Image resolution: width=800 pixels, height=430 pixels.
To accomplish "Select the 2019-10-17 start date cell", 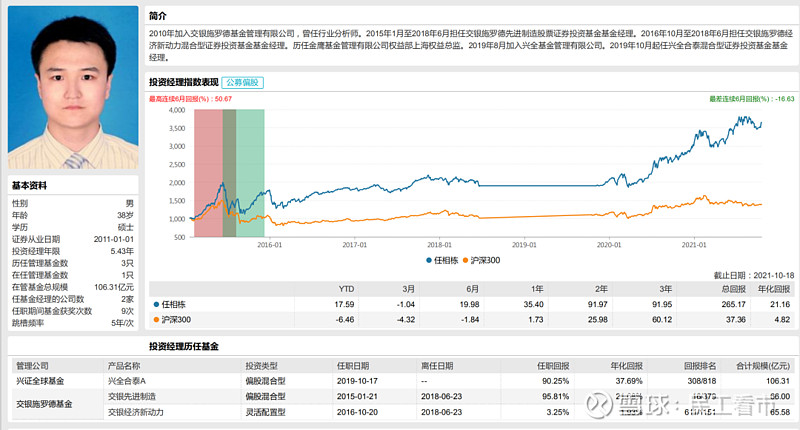I will pyautogui.click(x=357, y=381).
